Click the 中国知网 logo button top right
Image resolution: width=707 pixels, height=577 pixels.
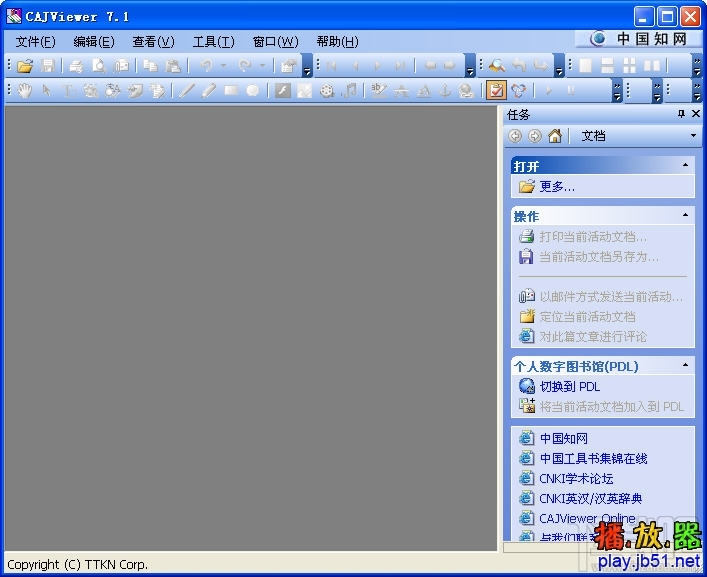pos(638,39)
